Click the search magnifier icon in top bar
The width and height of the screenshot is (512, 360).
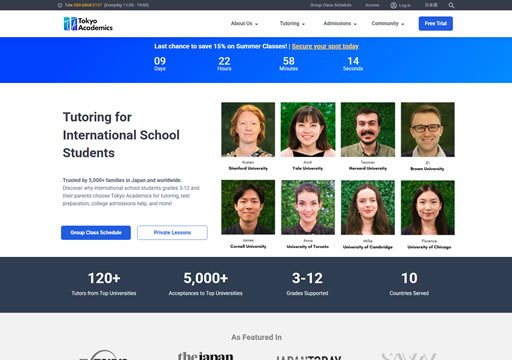[x=451, y=5]
